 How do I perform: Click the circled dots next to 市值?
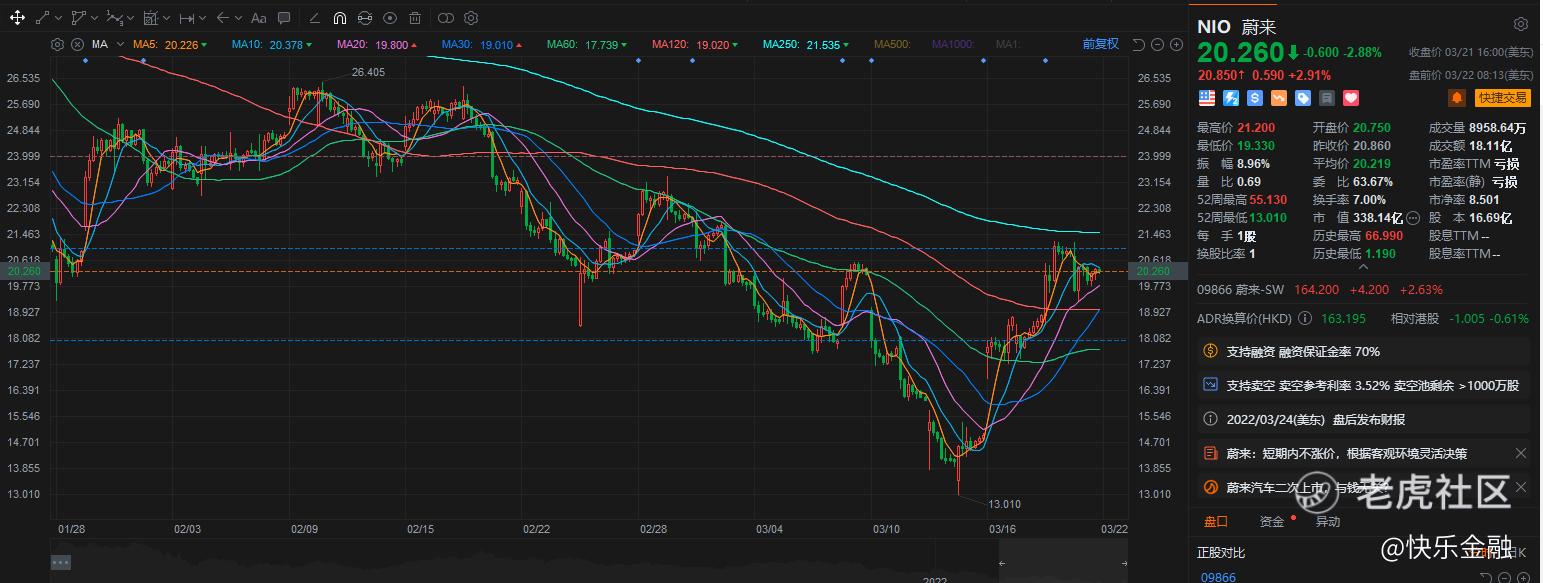(x=1412, y=217)
